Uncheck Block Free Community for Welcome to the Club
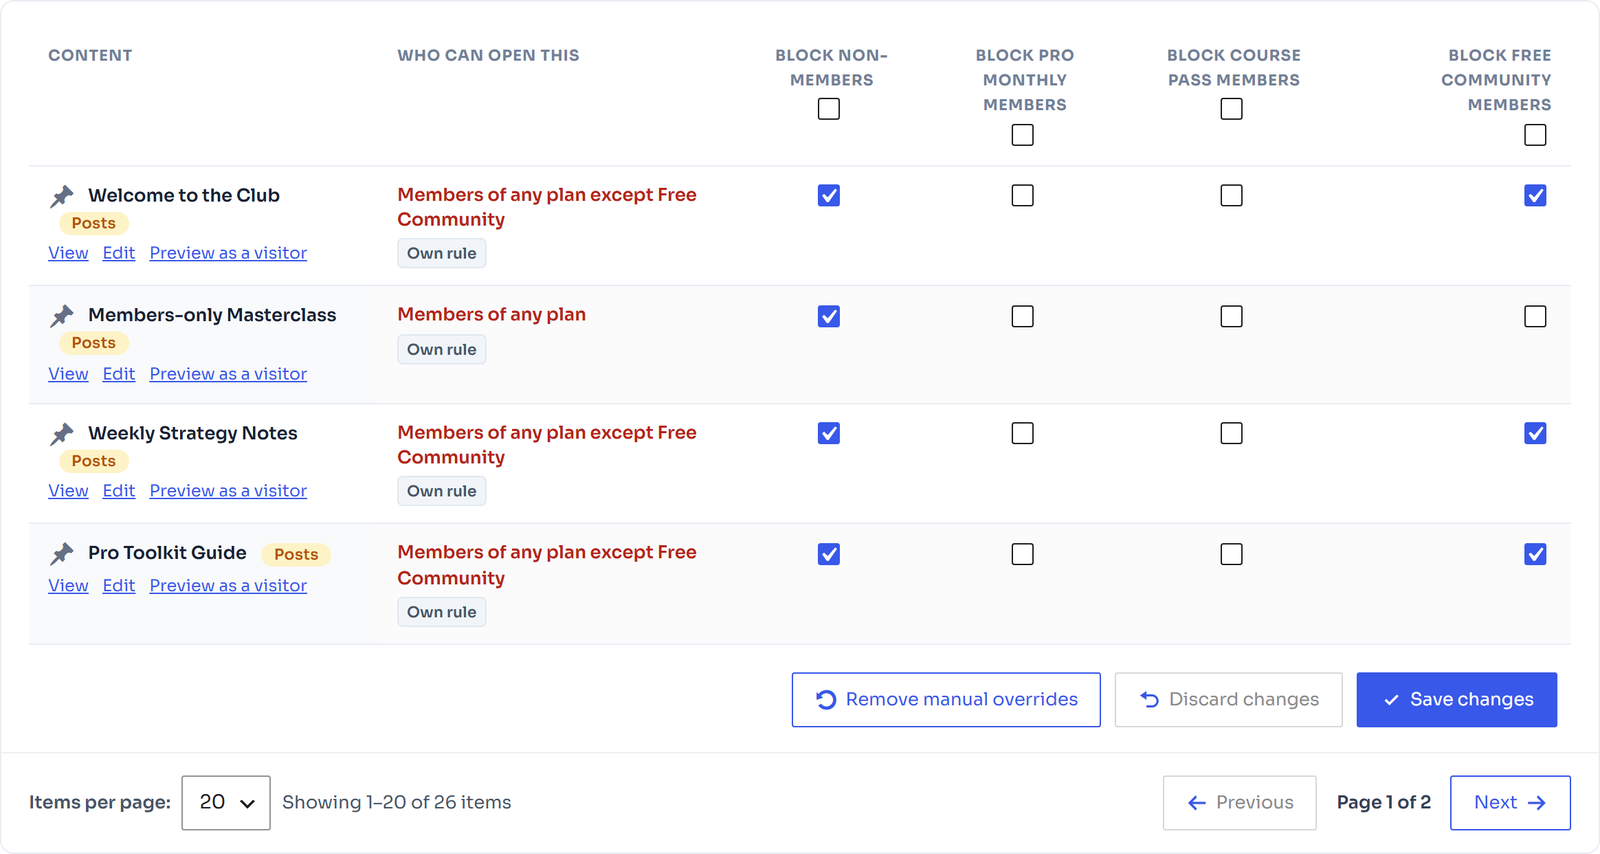Viewport: 1600px width, 854px height. pyautogui.click(x=1535, y=195)
